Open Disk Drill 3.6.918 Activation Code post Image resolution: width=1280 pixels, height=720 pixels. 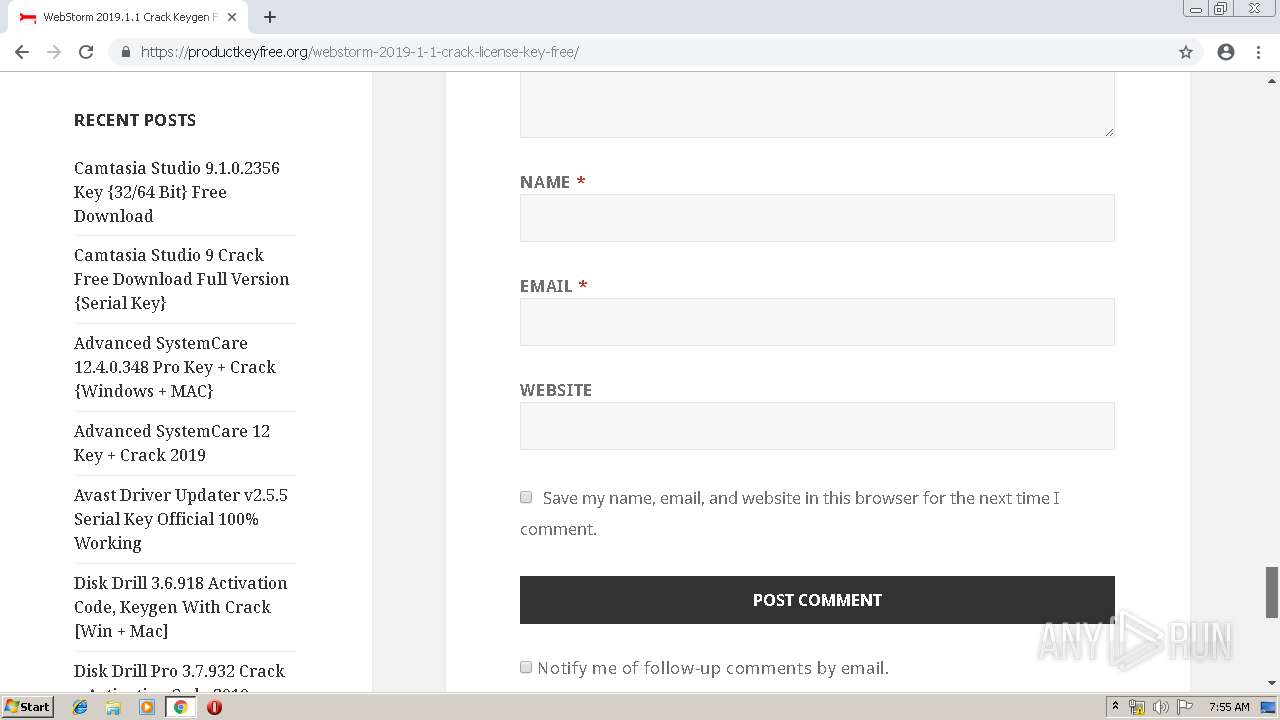pos(180,607)
